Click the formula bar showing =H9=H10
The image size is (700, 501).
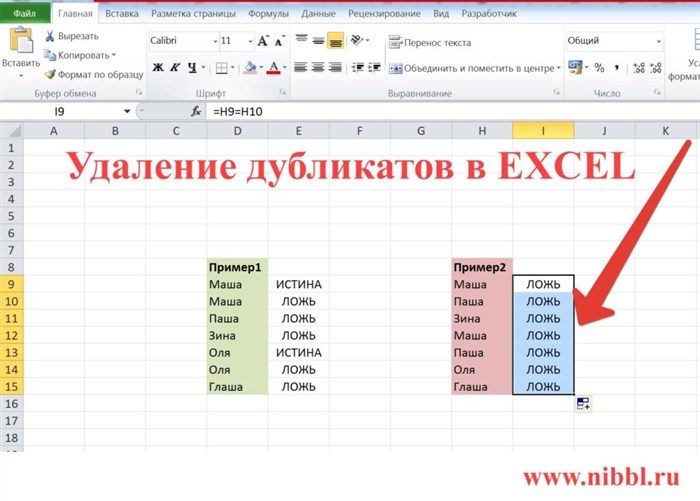click(x=452, y=112)
